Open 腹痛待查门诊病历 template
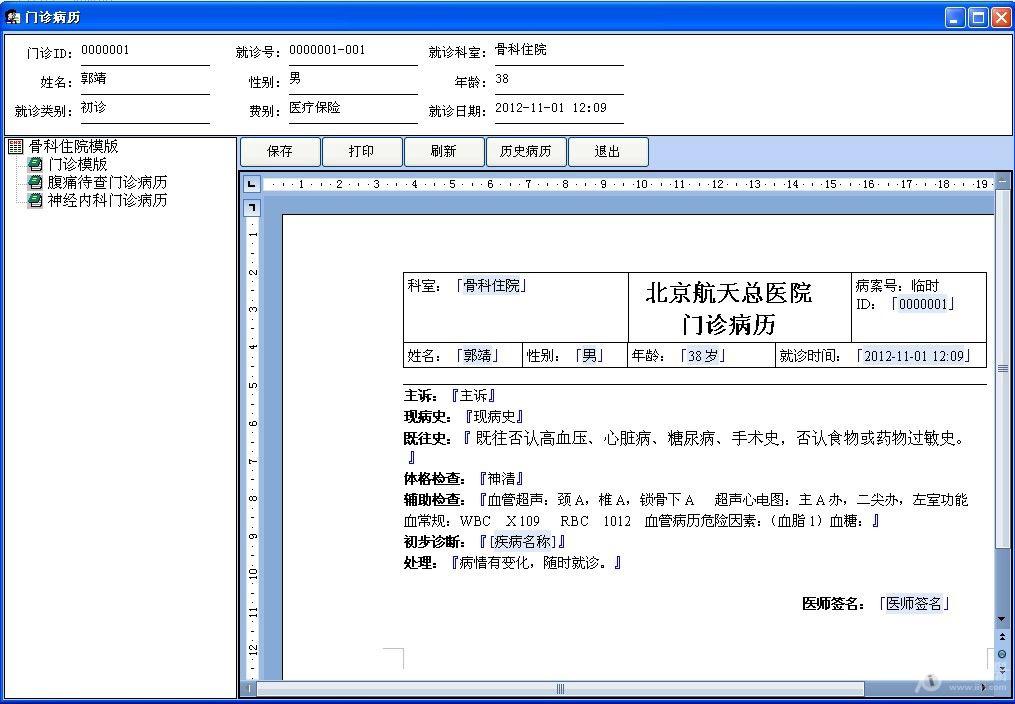 107,182
